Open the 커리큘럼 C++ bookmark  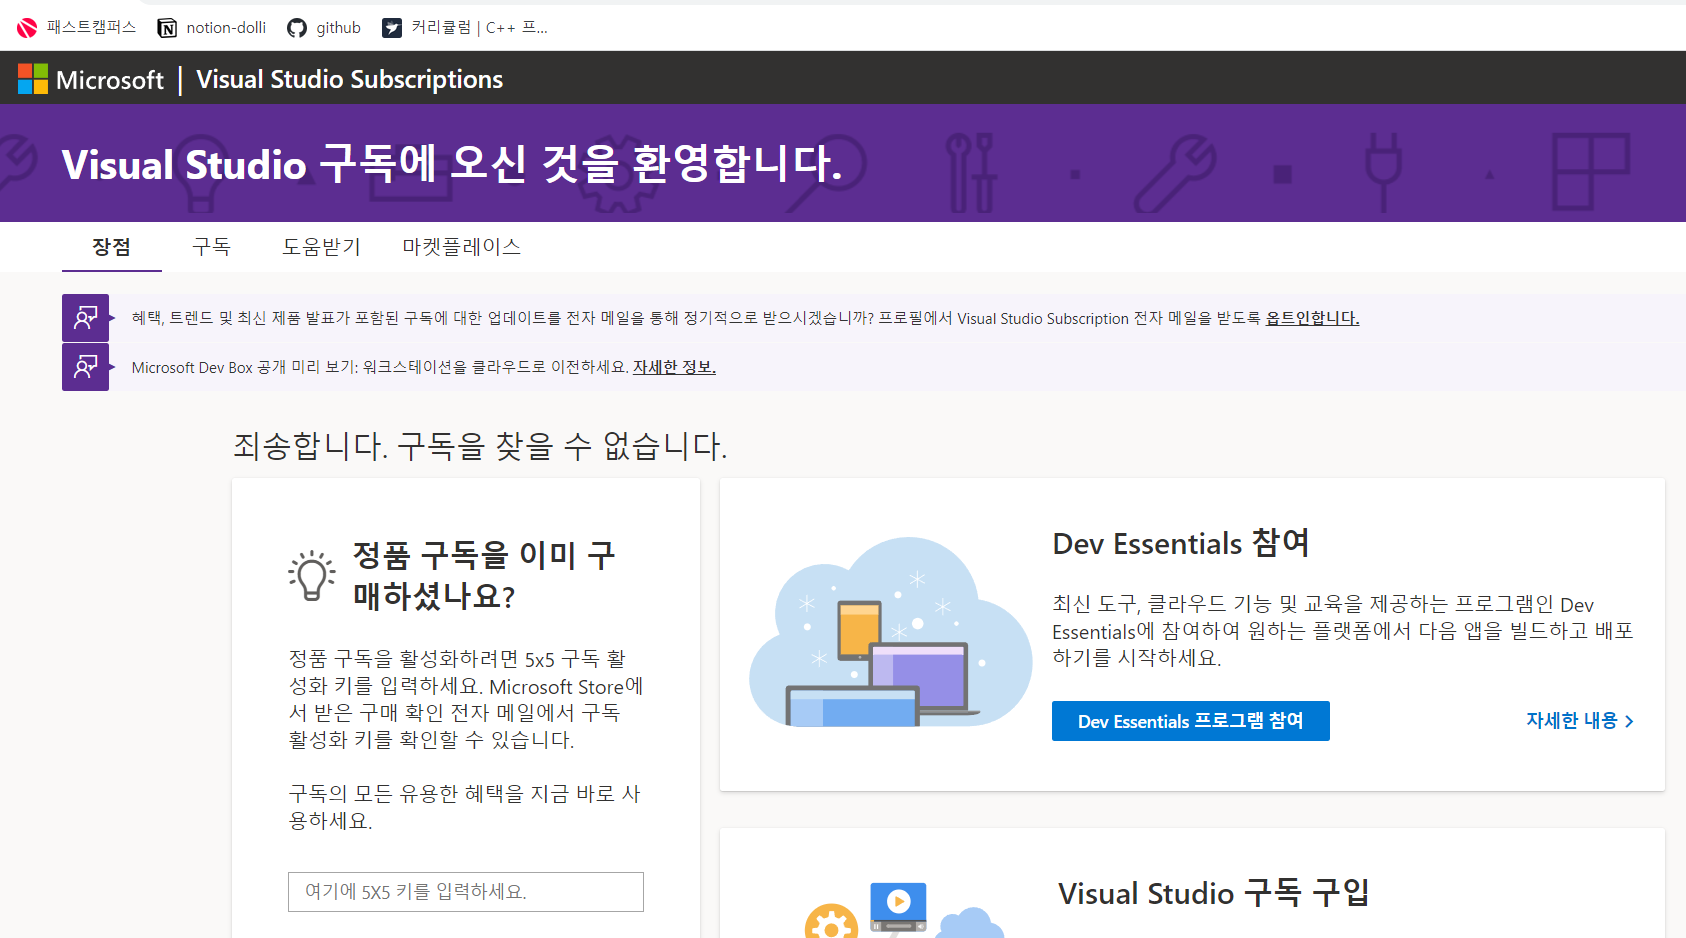tap(465, 28)
